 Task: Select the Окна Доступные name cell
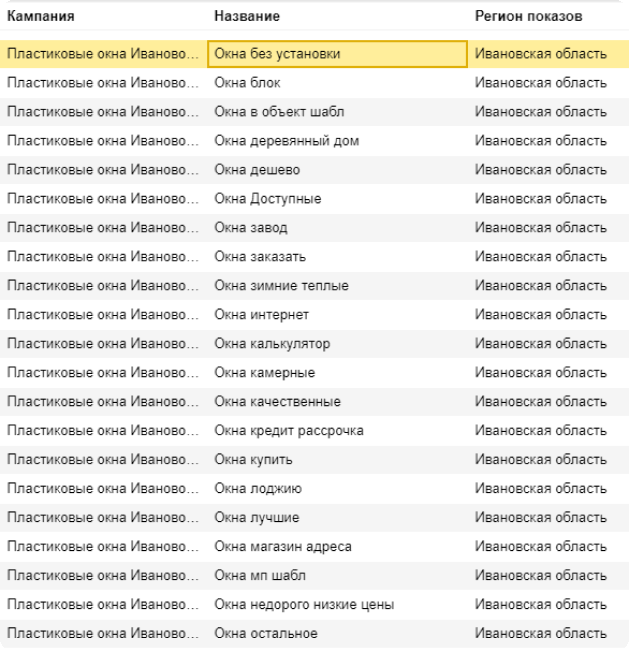click(268, 199)
